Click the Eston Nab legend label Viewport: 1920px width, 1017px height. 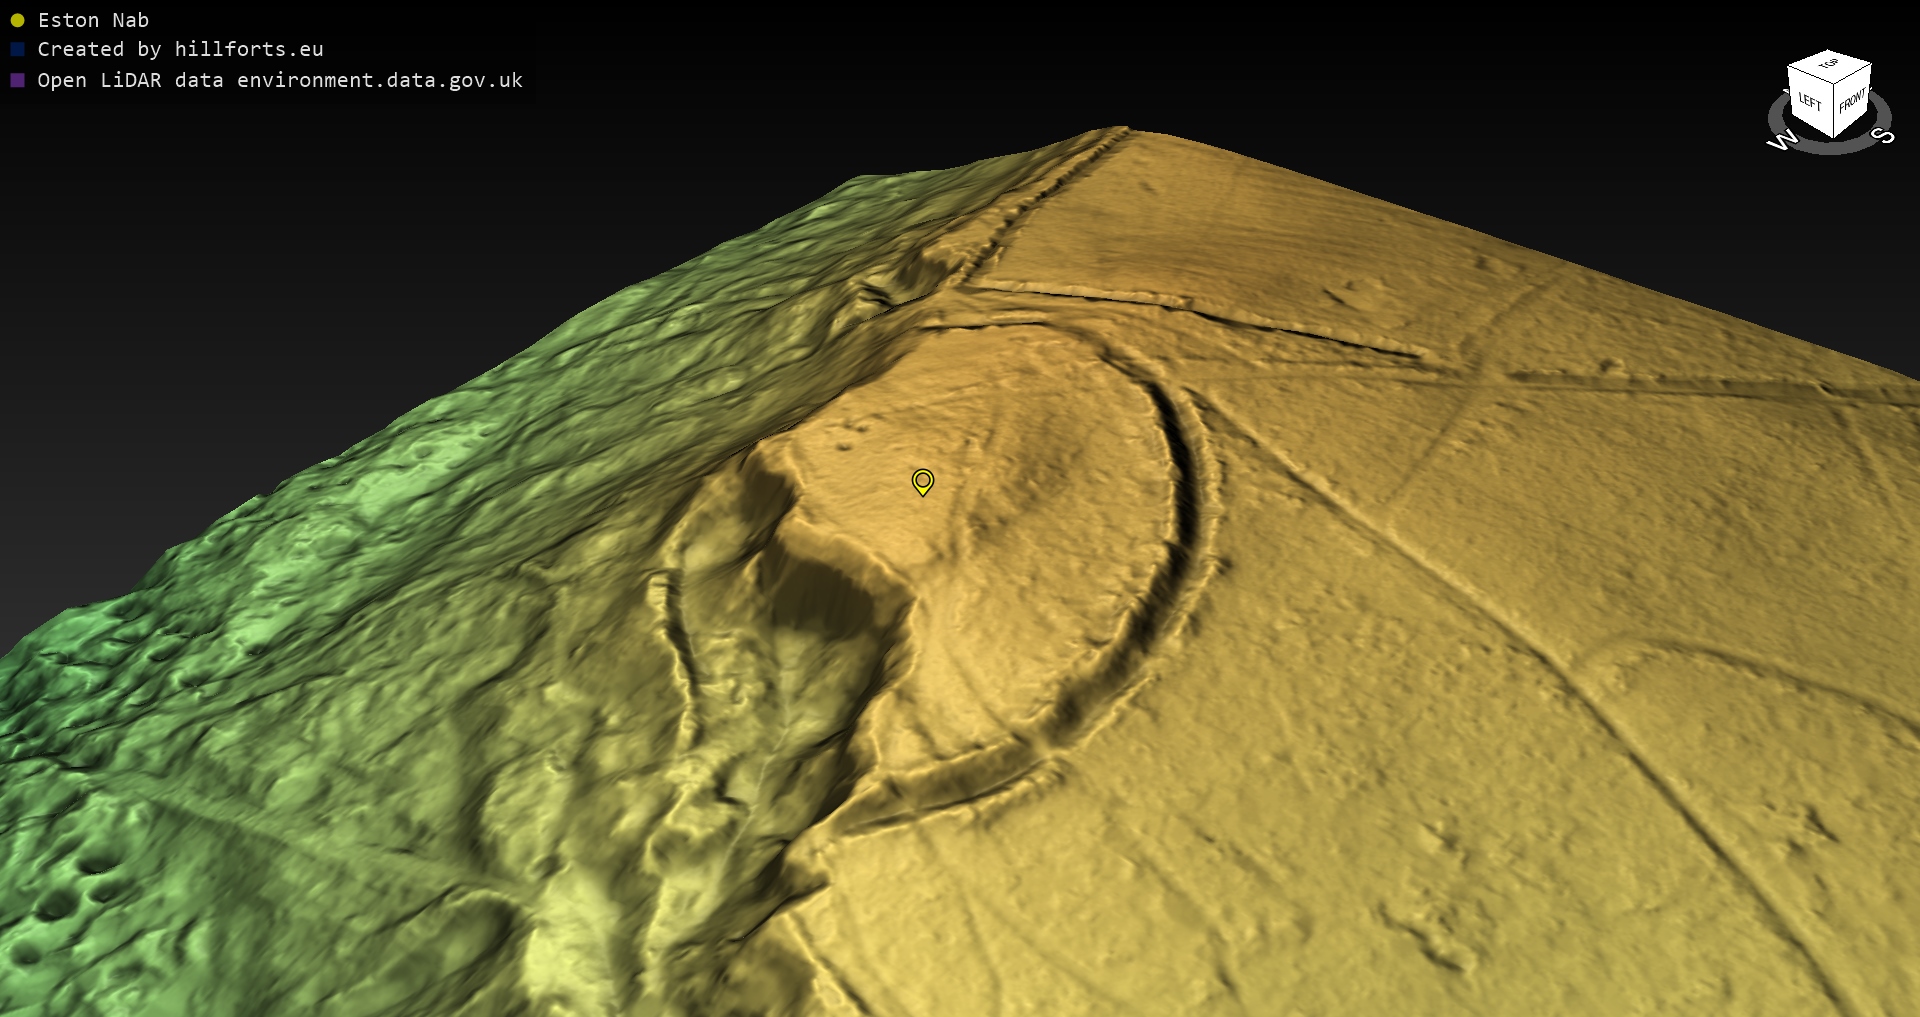[x=93, y=20]
